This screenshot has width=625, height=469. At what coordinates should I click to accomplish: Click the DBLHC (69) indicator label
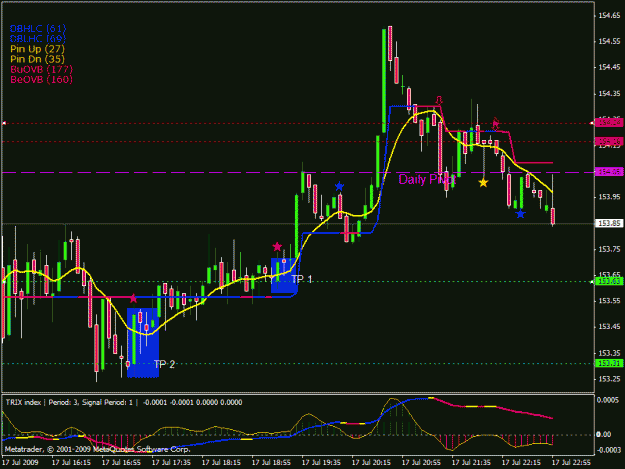tap(38, 39)
